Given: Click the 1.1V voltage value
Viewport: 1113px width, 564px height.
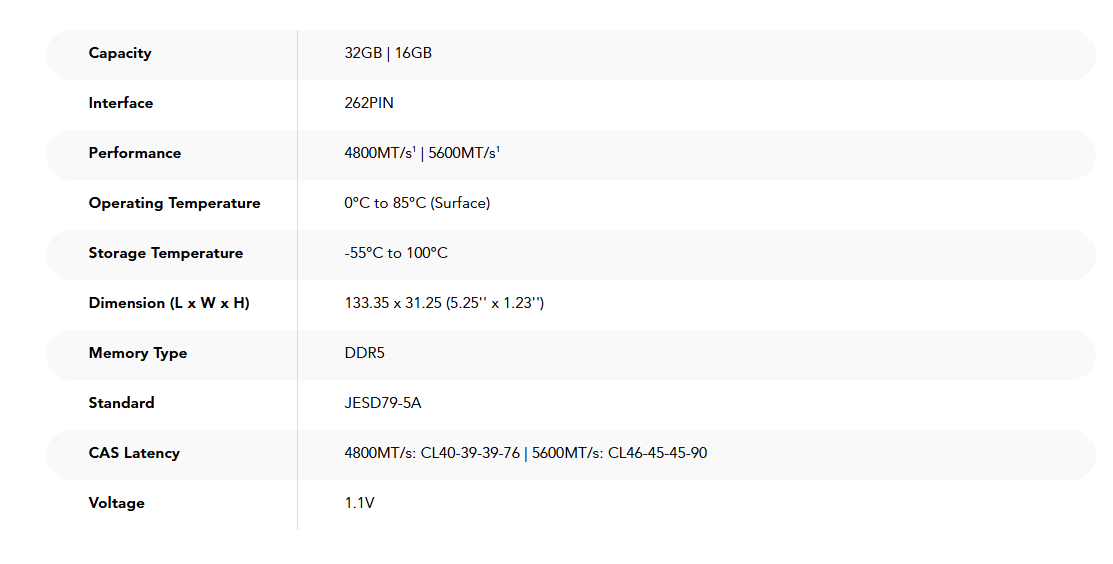Looking at the screenshot, I should [x=359, y=503].
